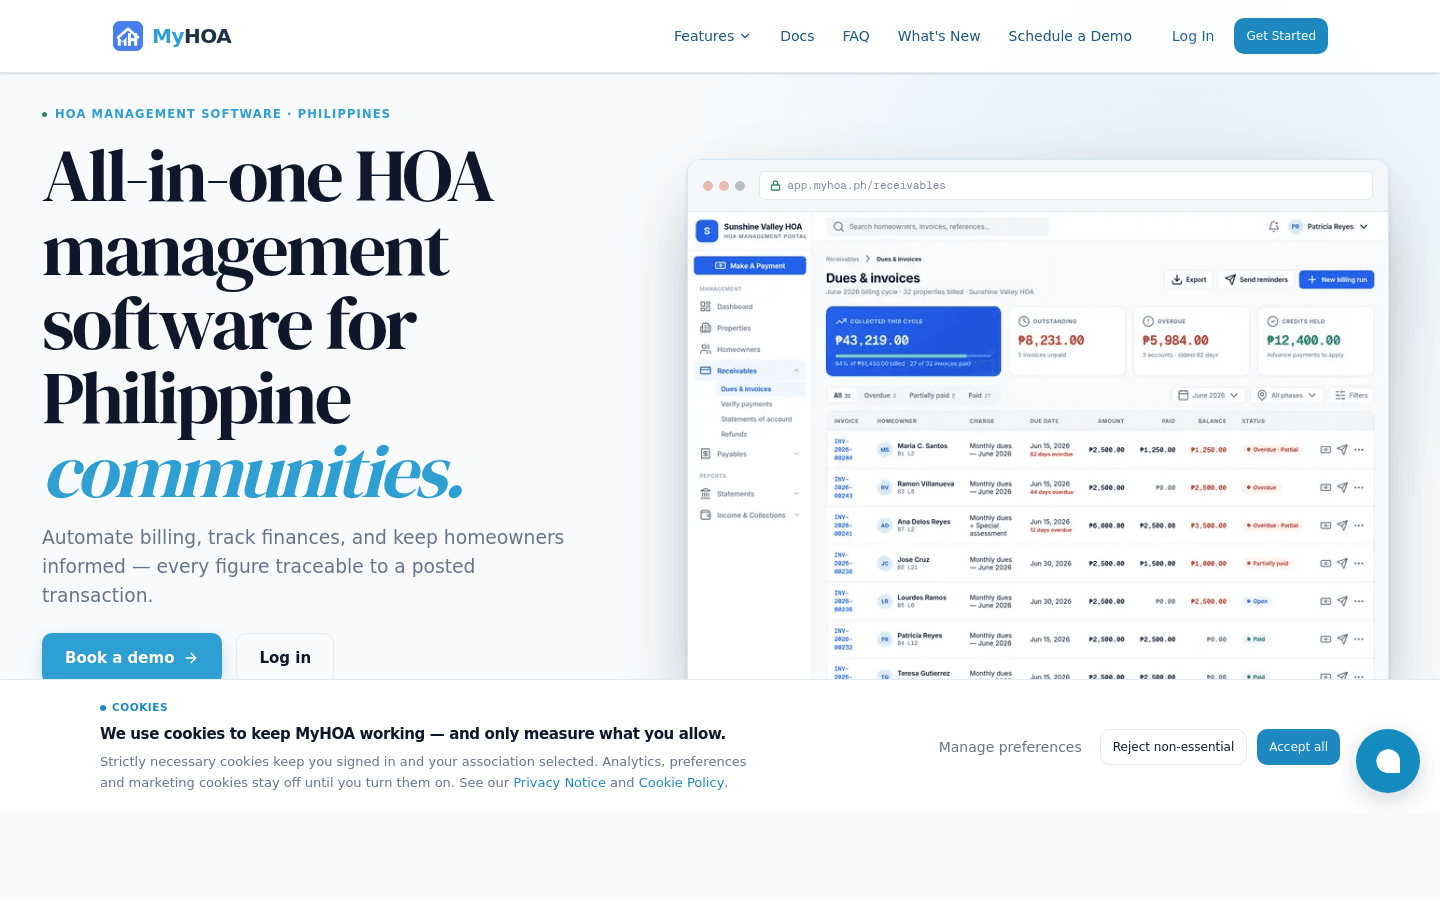Click the record payment icon for Lourdes Ramos
Viewport: 1440px width, 900px height.
click(1326, 601)
